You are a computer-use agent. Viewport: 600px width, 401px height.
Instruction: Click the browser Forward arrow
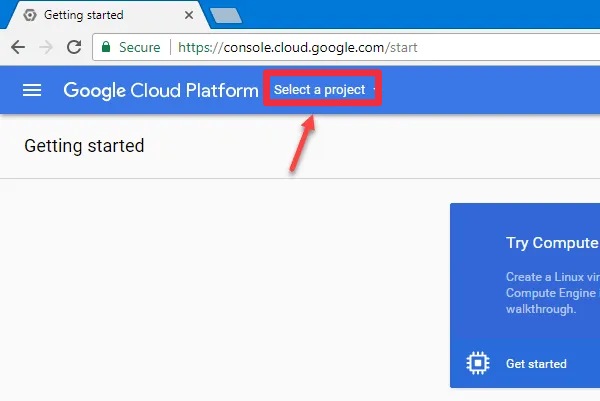coord(45,47)
